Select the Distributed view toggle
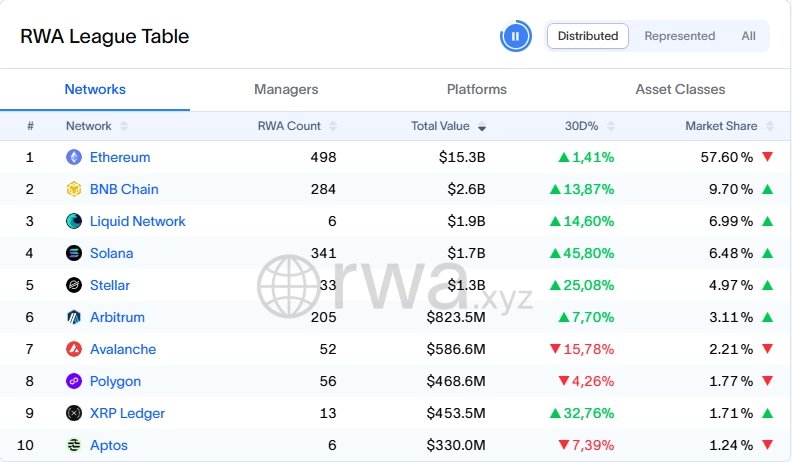The image size is (792, 462). 588,36
